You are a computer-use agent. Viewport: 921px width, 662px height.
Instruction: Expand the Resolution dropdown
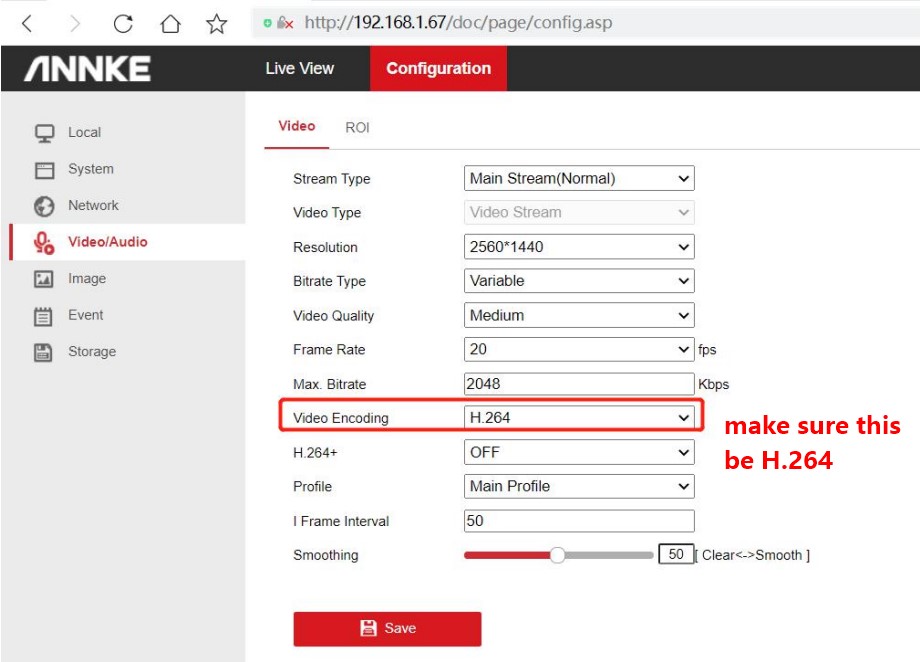tap(579, 247)
